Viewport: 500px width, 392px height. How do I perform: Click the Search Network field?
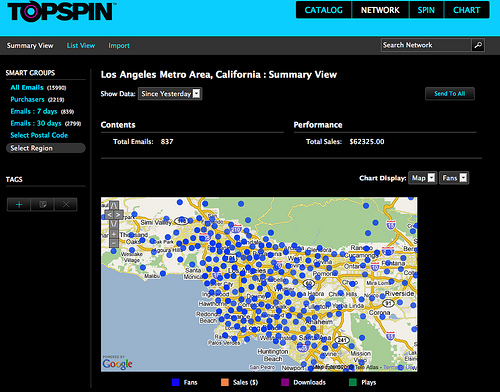click(426, 45)
